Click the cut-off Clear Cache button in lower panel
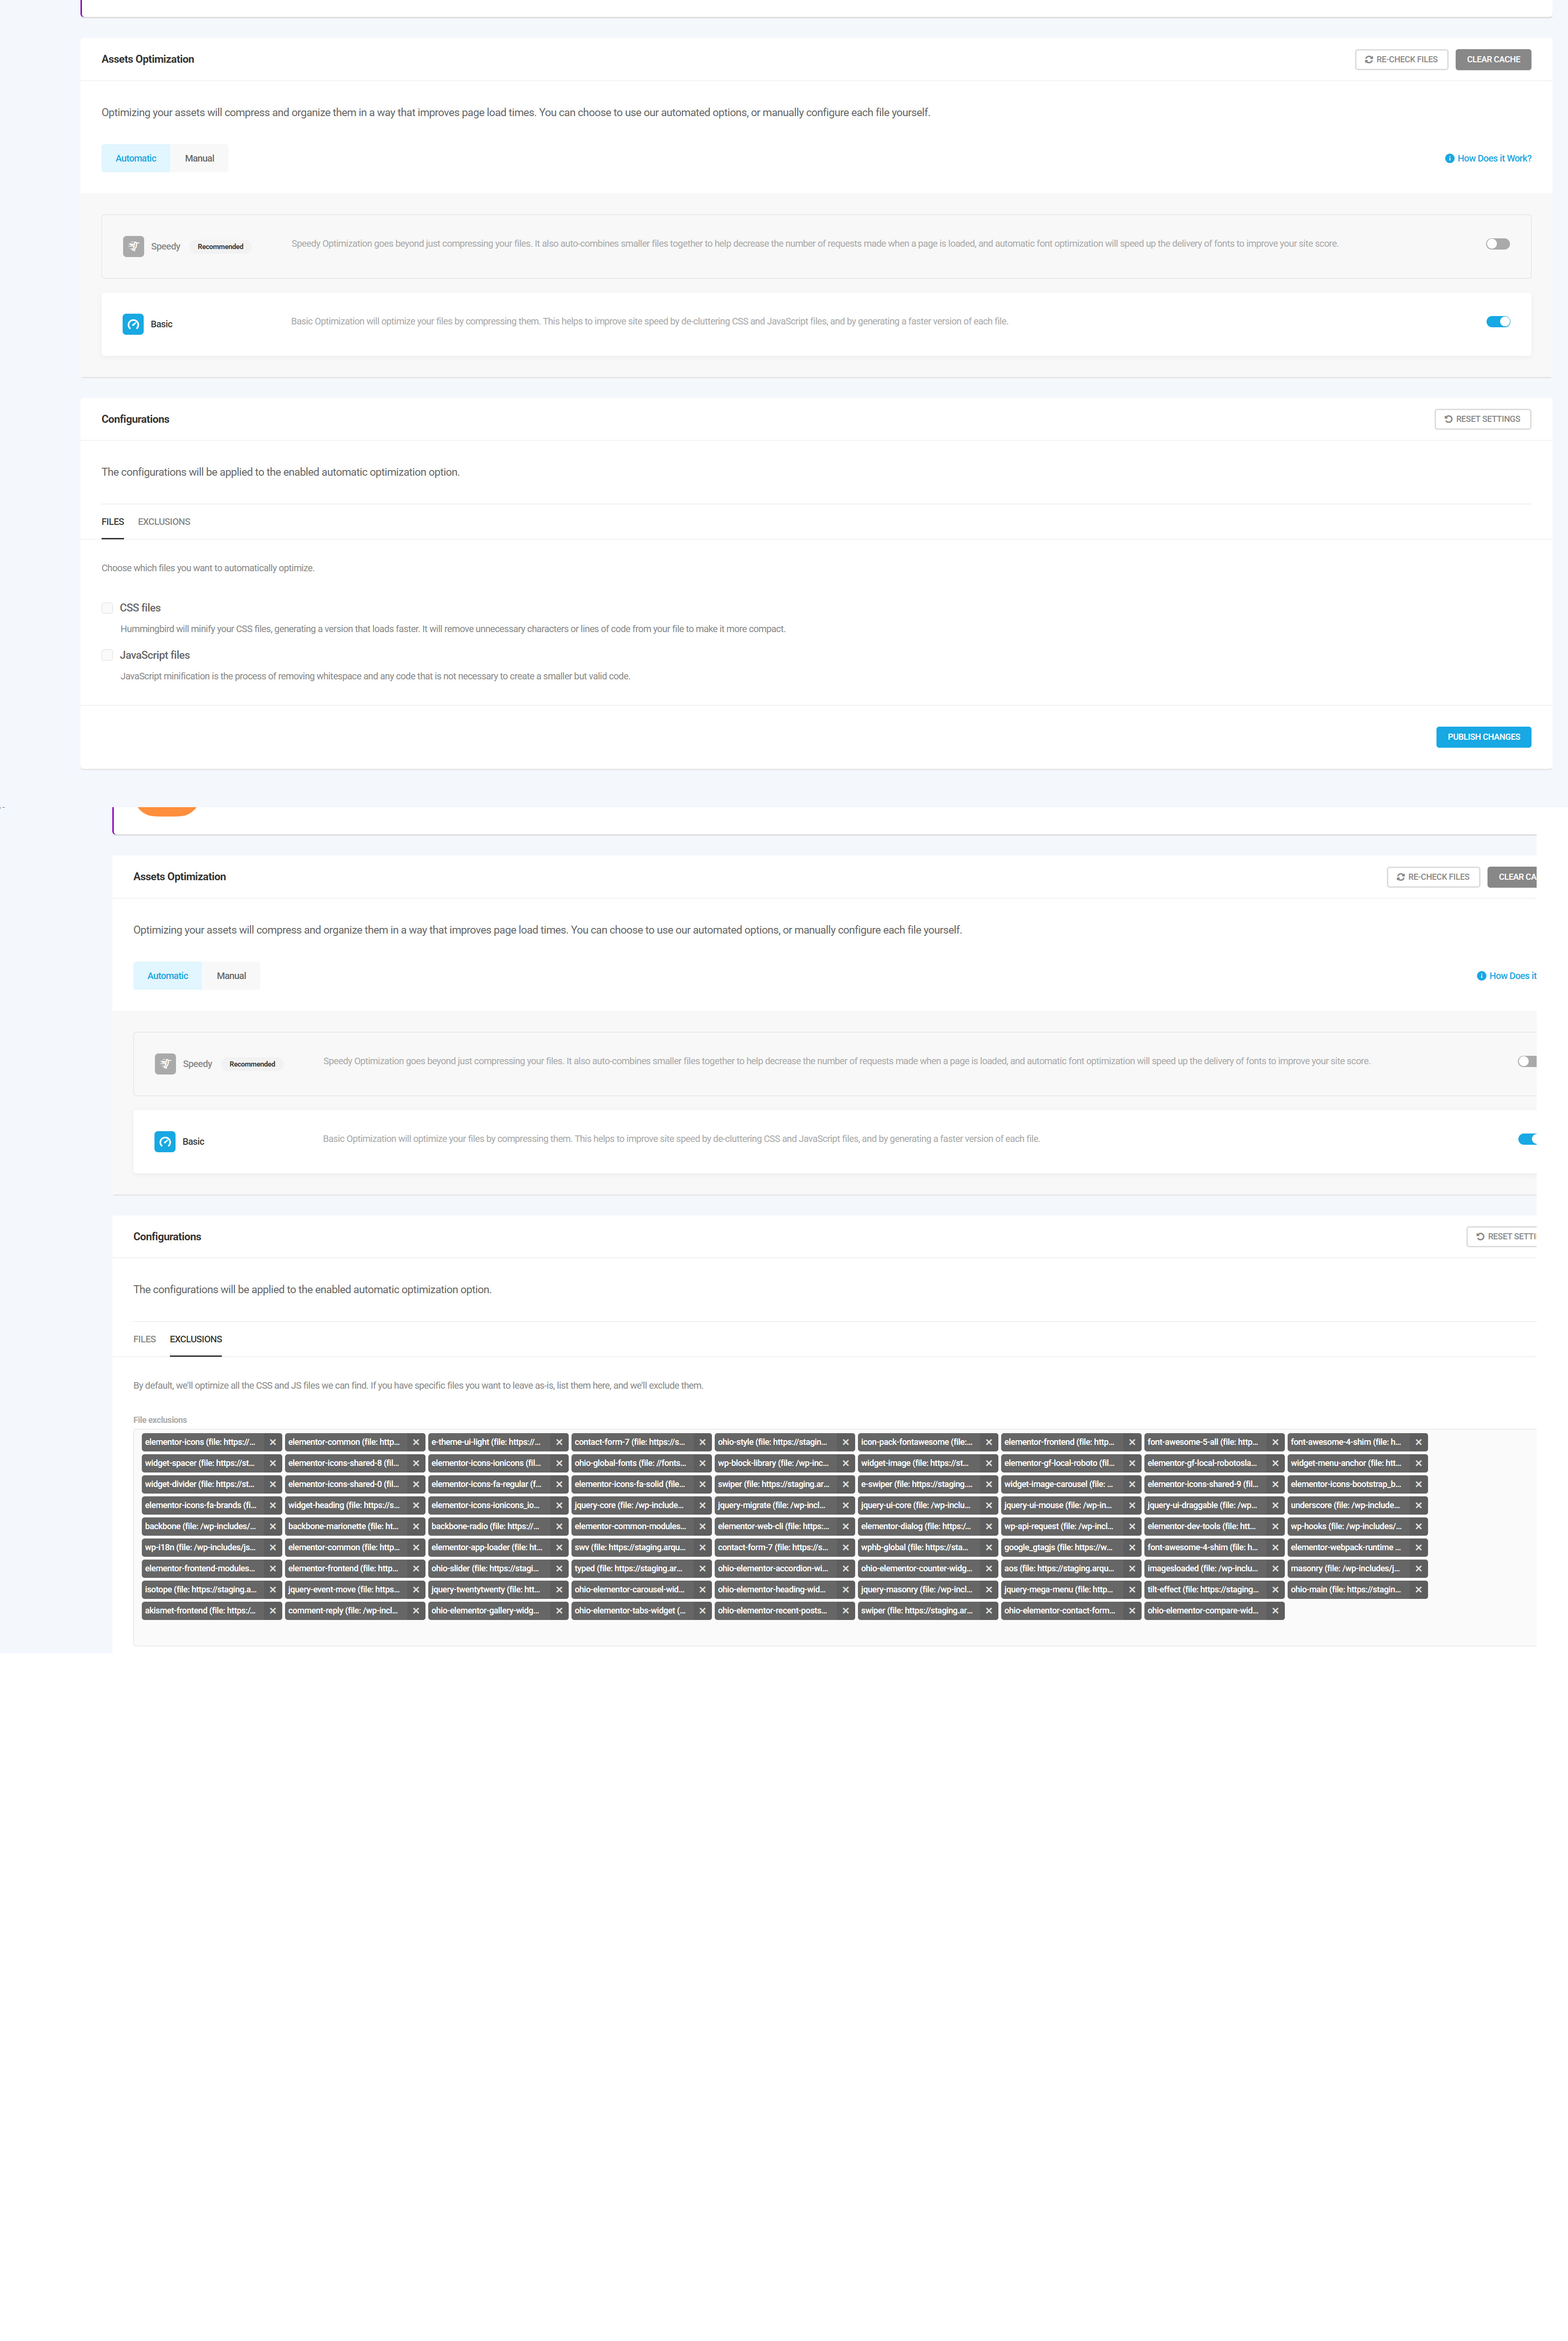 (1512, 877)
